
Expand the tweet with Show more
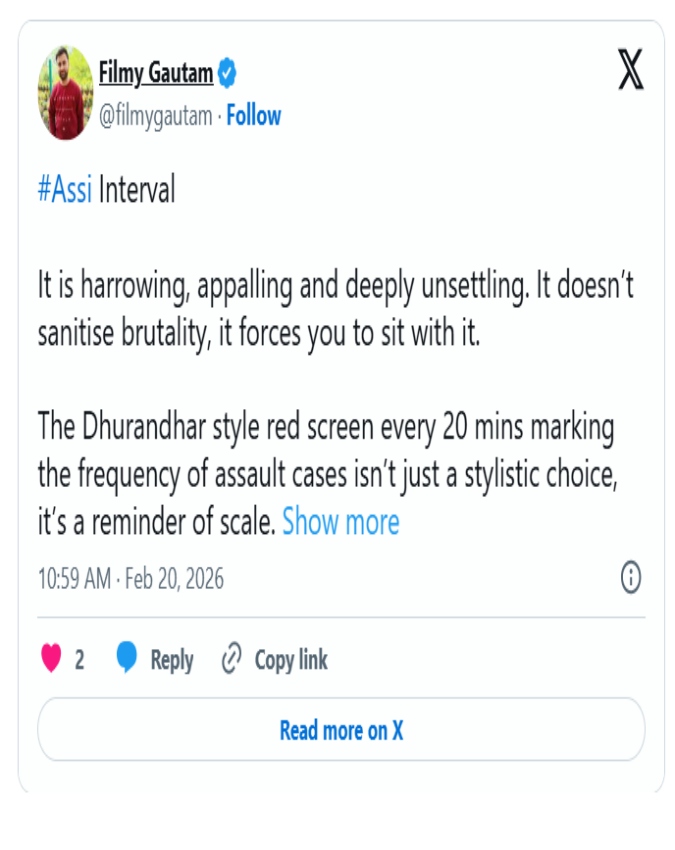point(340,522)
